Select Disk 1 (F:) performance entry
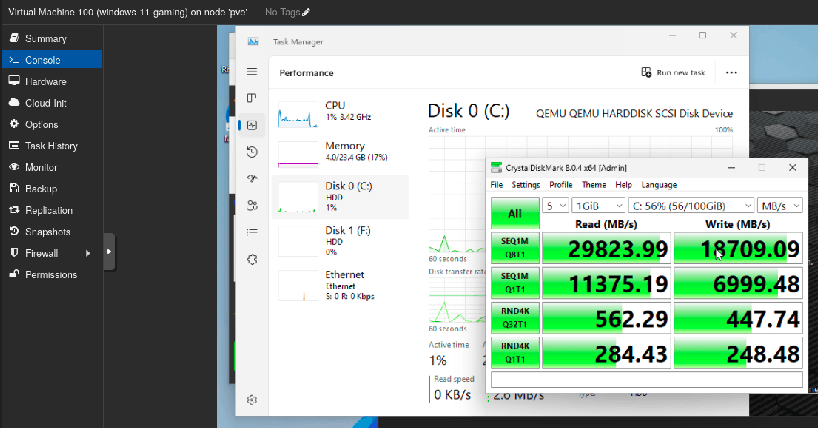This screenshot has height=428, width=818. [340, 241]
